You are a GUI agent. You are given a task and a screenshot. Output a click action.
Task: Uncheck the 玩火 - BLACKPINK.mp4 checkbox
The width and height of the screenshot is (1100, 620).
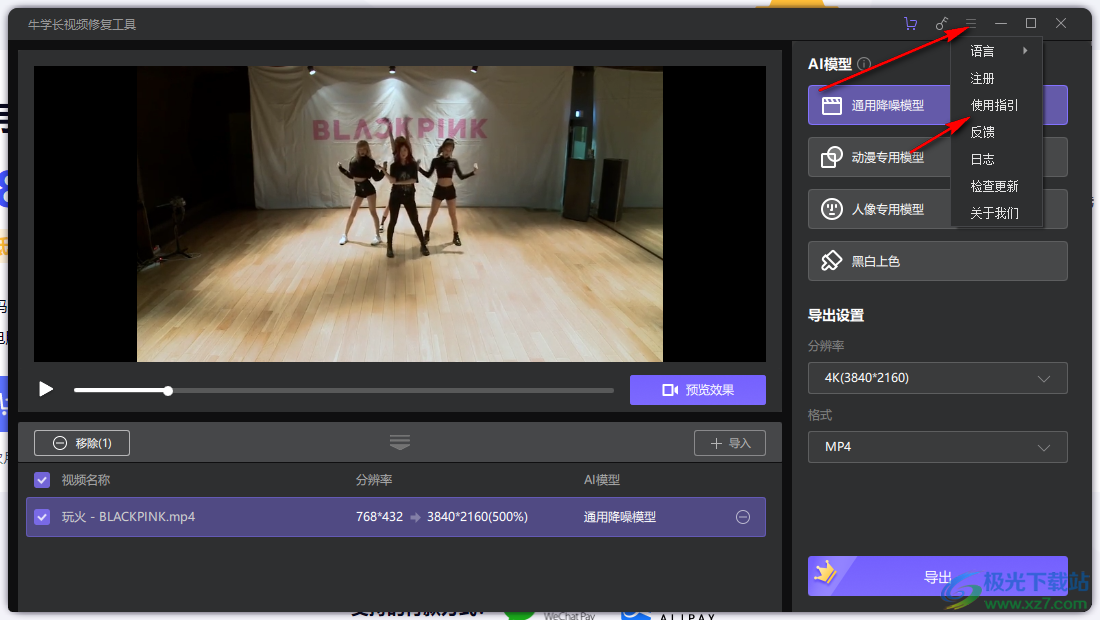pos(42,517)
